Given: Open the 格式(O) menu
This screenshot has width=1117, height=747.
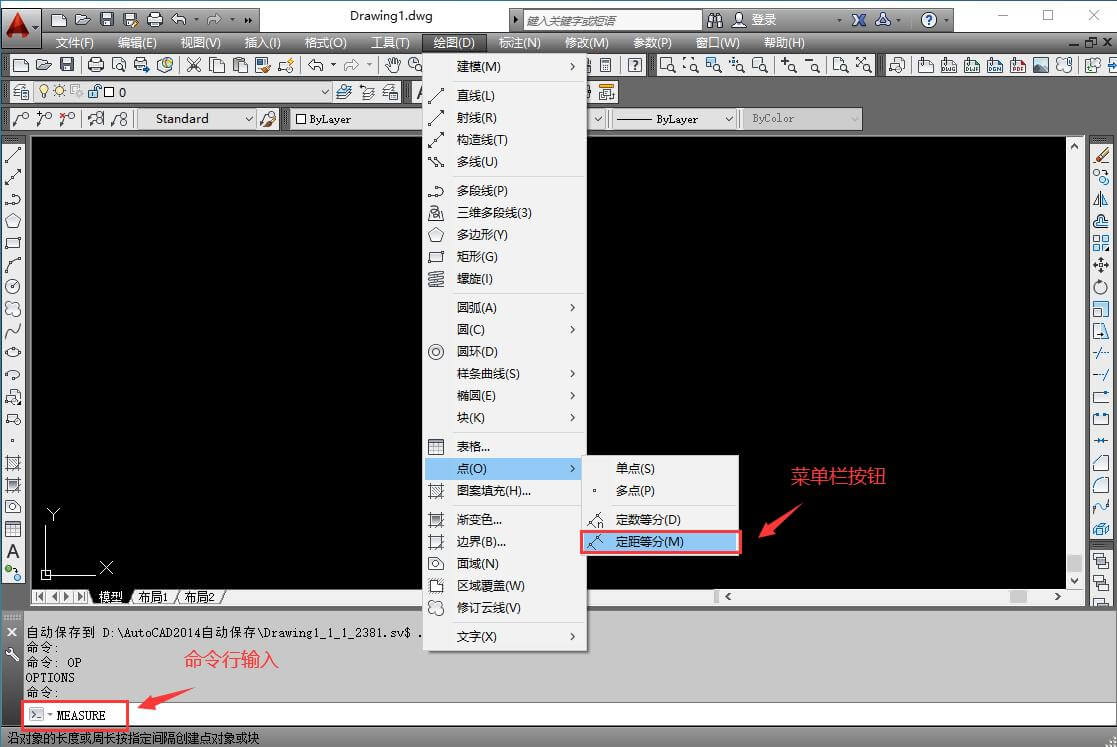Looking at the screenshot, I should (x=325, y=43).
